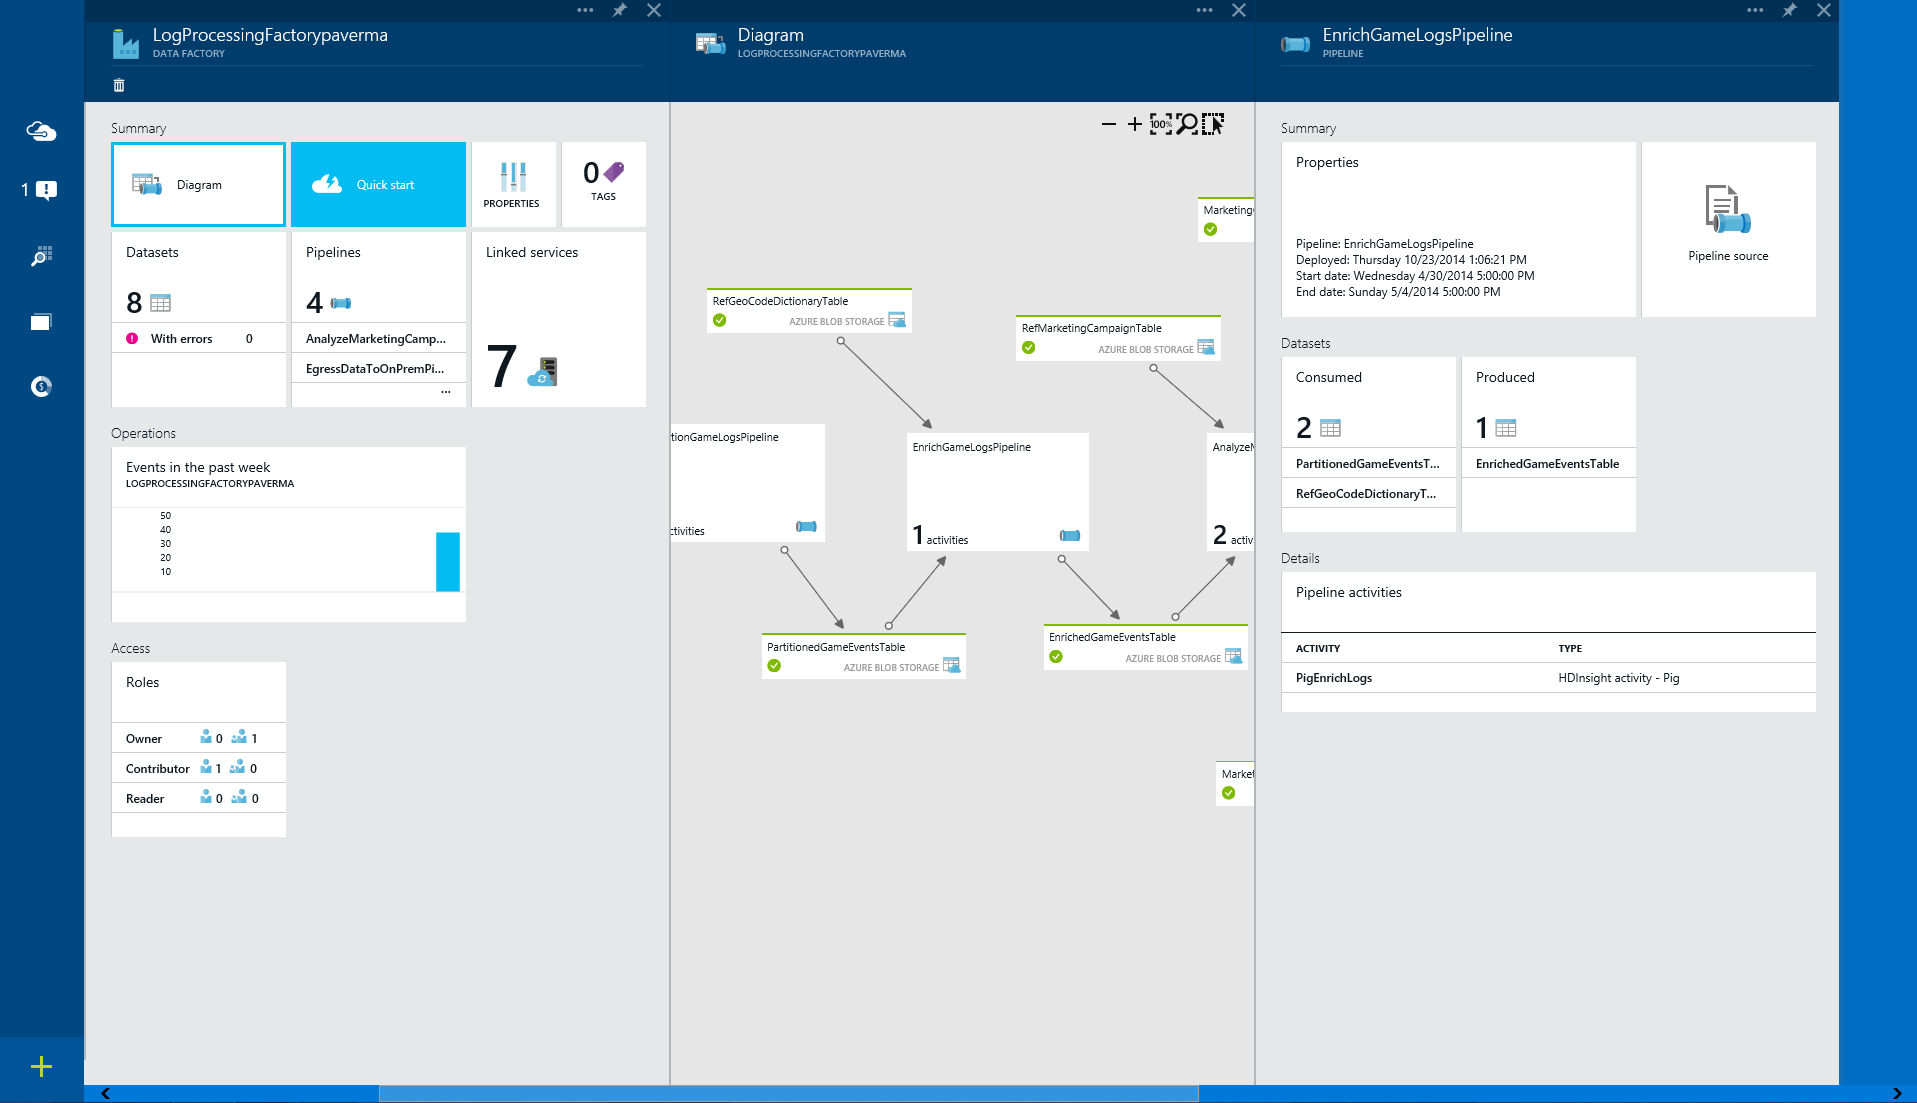The height and width of the screenshot is (1103, 1917).
Task: Open more options in data factory blade
Action: (x=585, y=10)
